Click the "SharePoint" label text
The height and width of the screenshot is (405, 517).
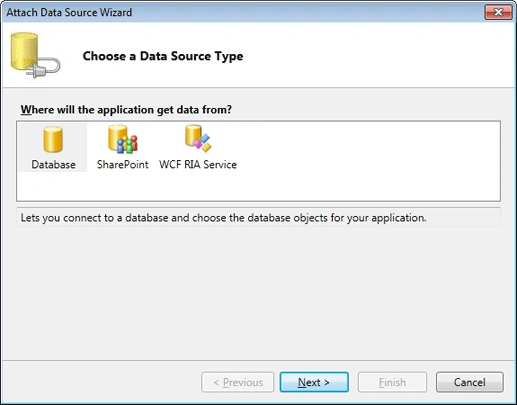[x=123, y=164]
